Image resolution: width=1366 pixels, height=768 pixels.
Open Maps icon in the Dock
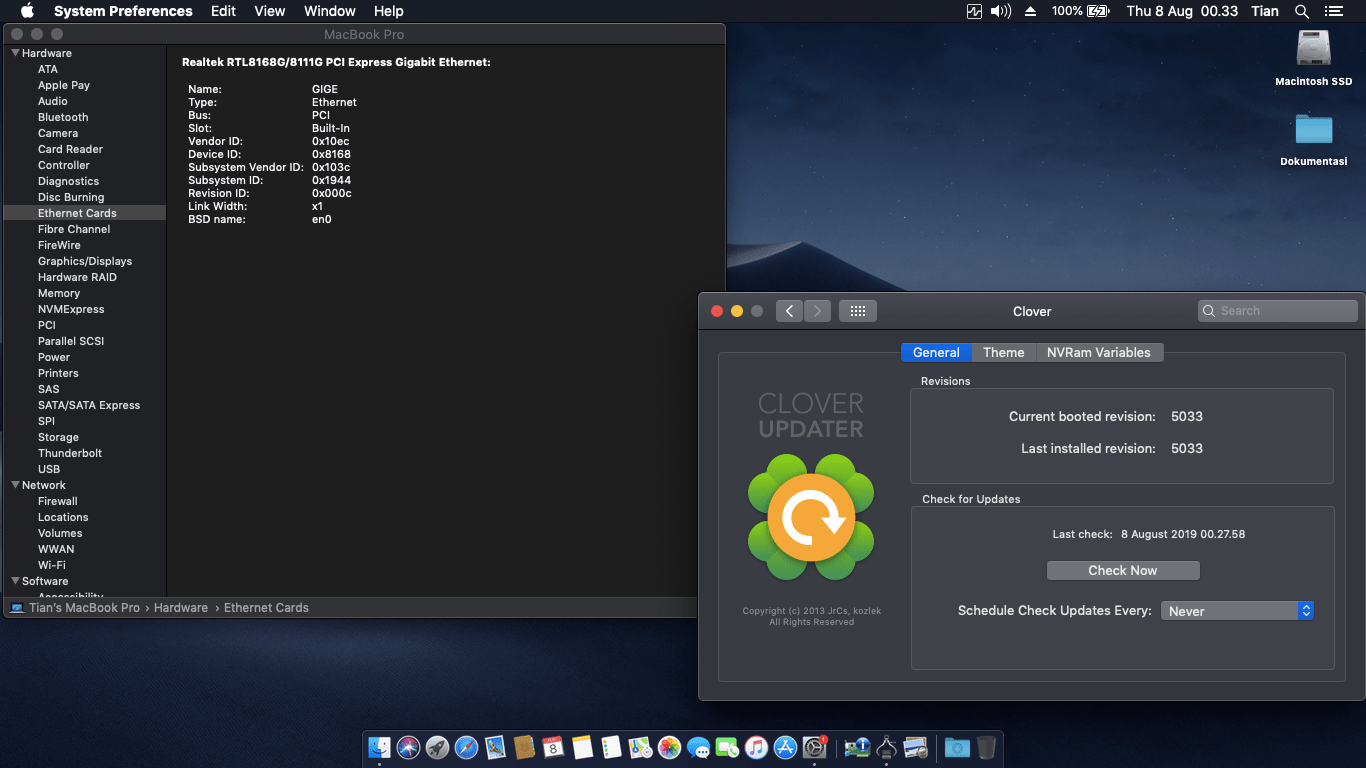click(x=640, y=747)
